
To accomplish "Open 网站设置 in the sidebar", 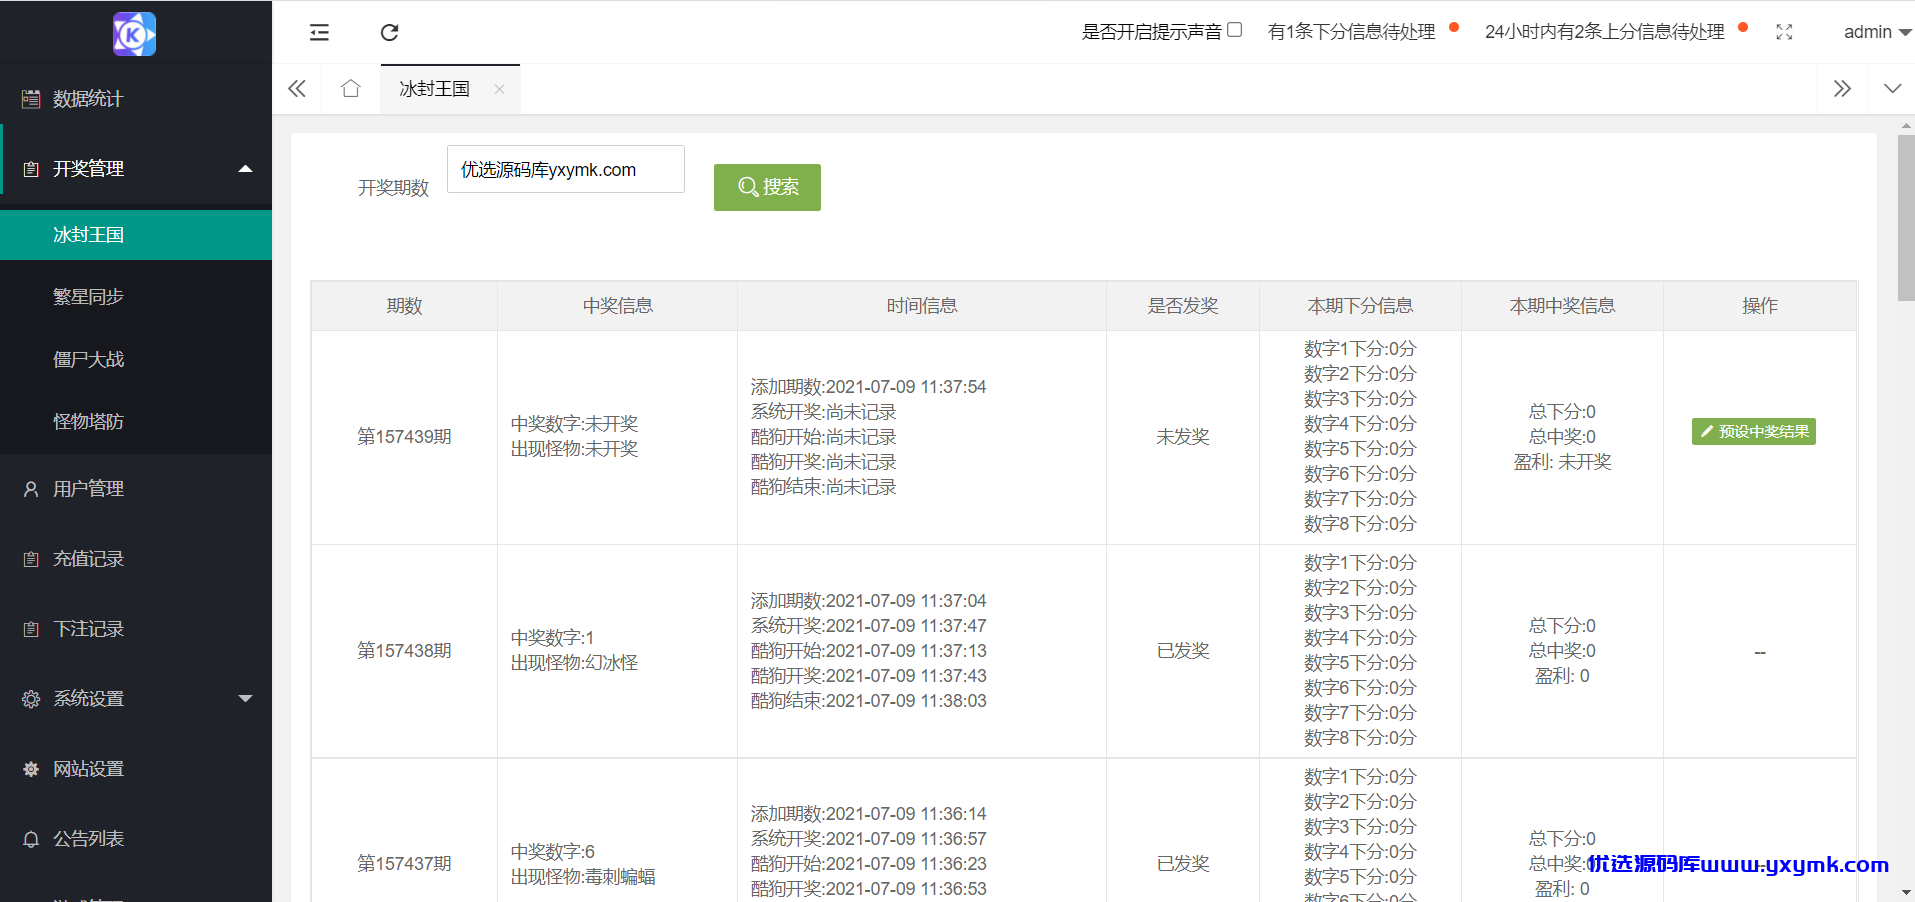I will [136, 769].
